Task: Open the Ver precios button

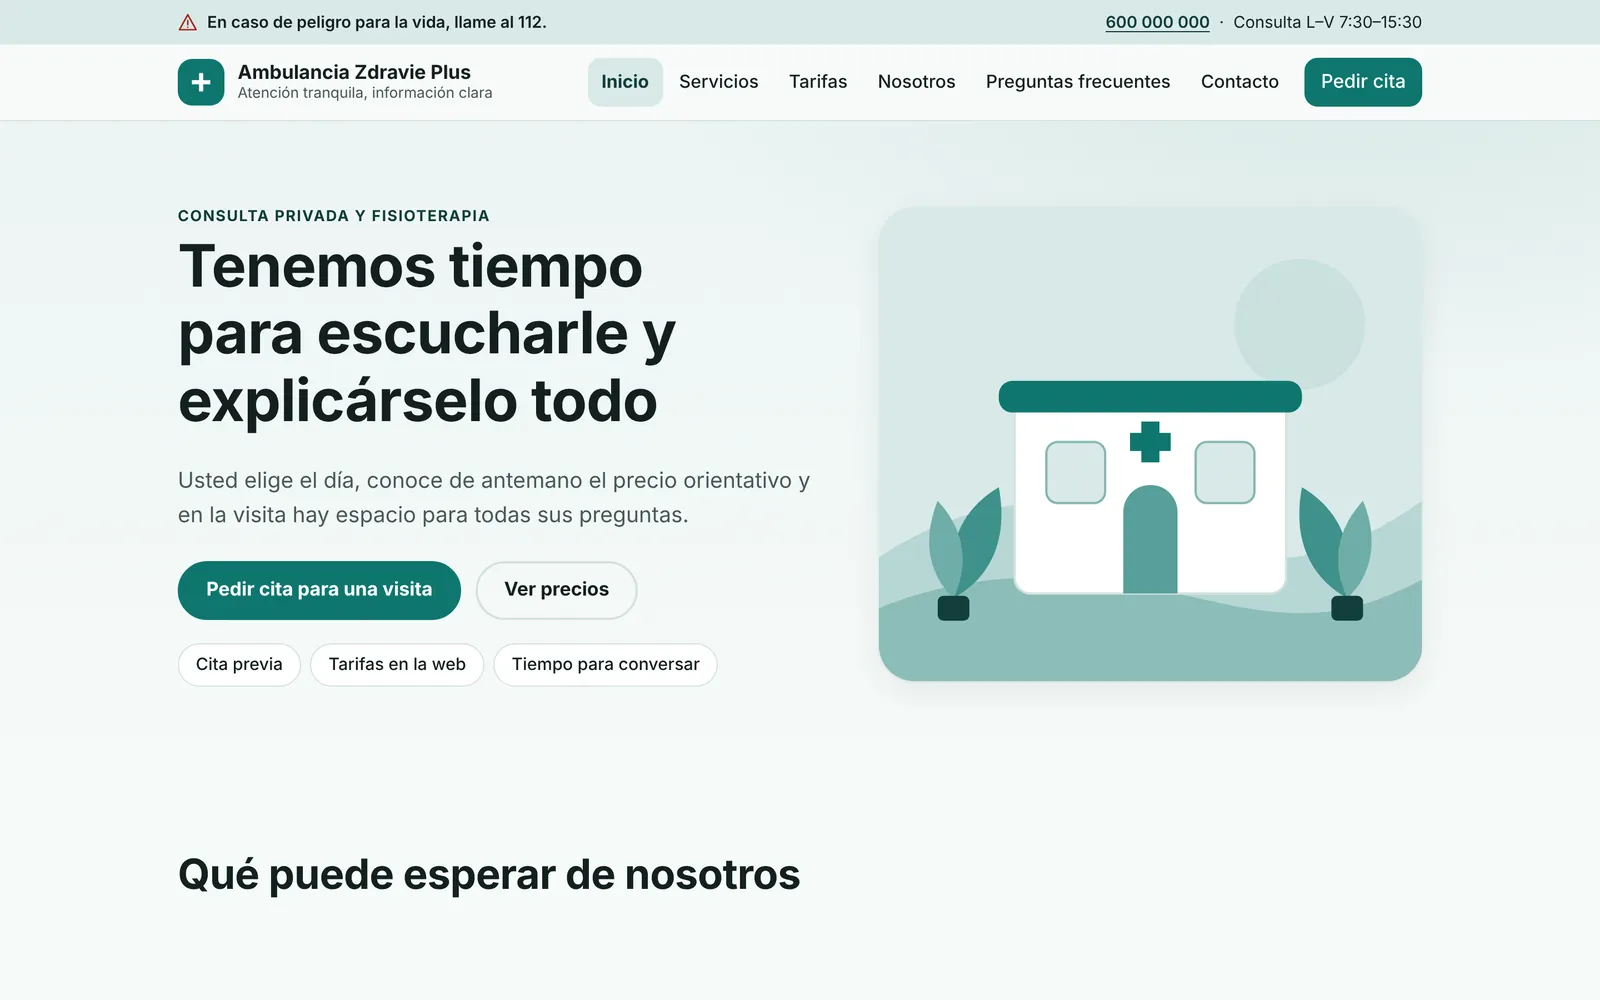Action: [556, 590]
